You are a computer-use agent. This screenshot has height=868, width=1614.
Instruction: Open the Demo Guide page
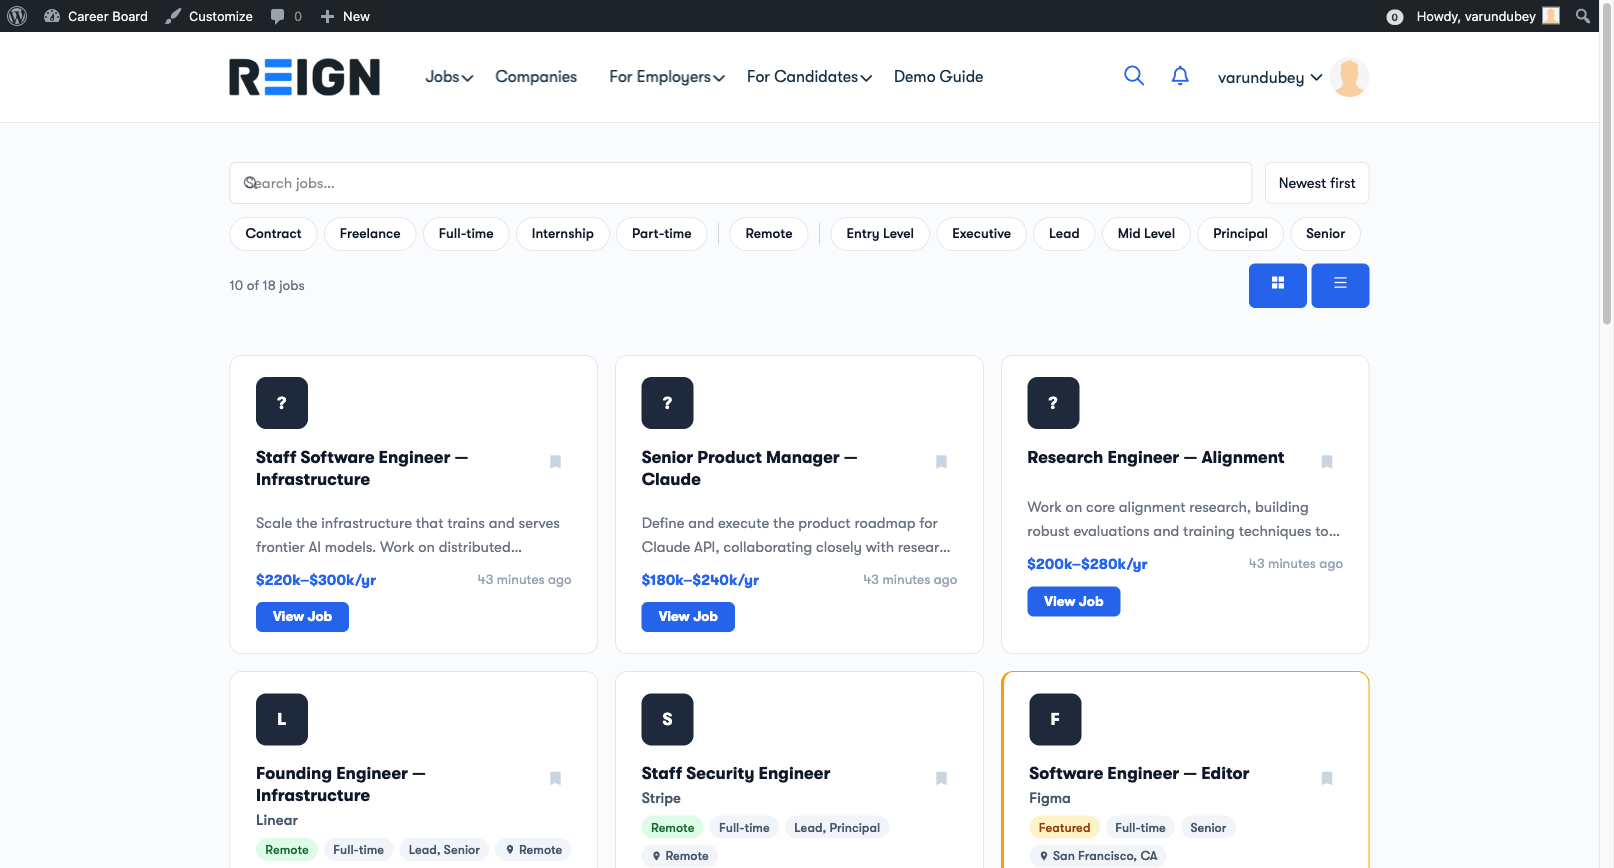pos(938,77)
